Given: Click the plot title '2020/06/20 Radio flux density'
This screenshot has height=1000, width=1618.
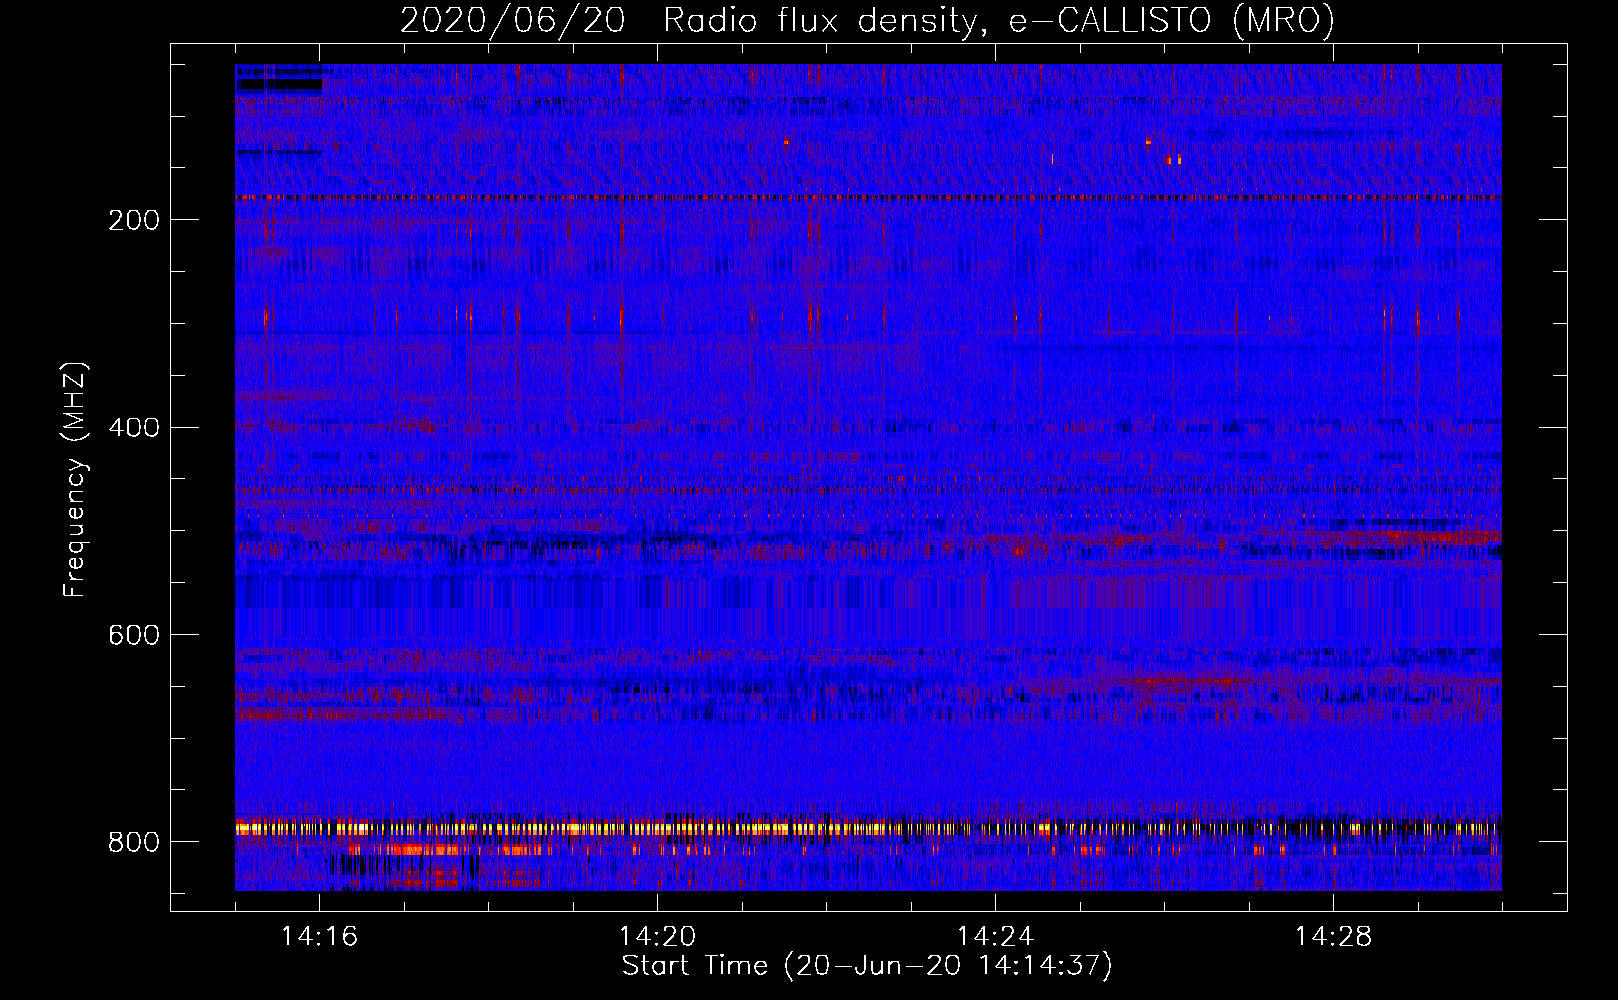Looking at the screenshot, I should tap(867, 20).
